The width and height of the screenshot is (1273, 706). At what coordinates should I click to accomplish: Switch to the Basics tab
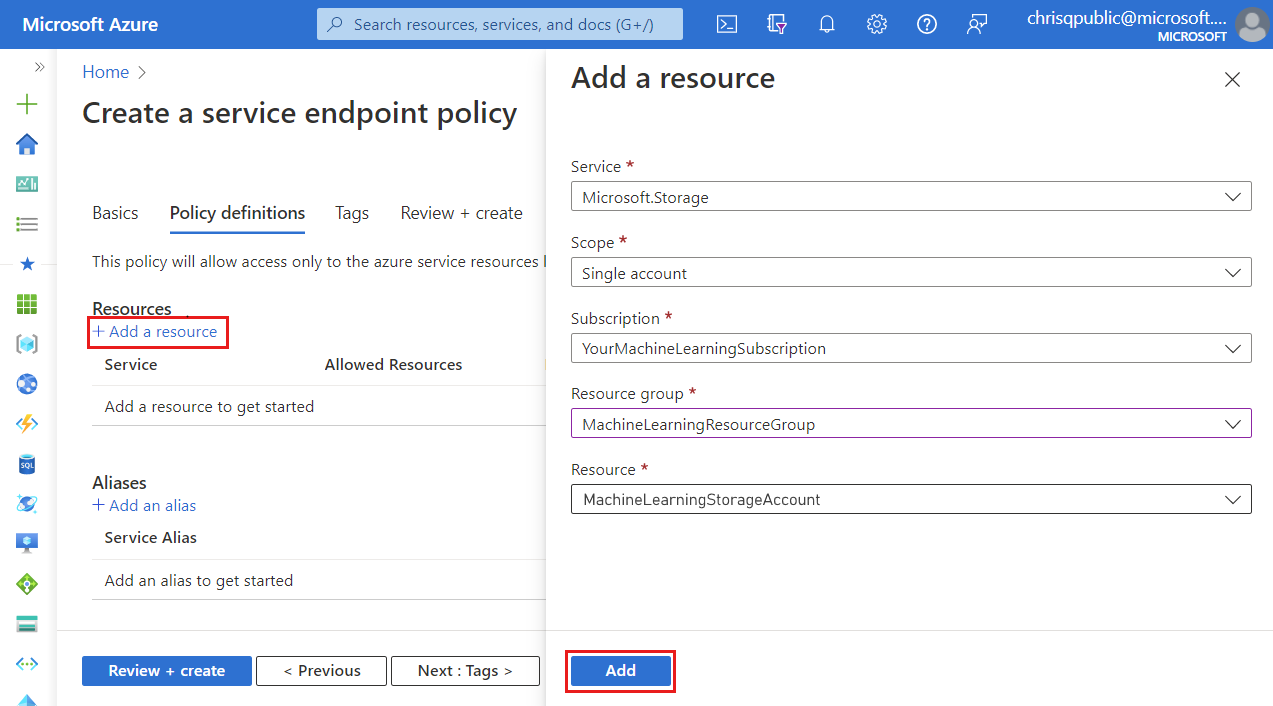coord(115,213)
